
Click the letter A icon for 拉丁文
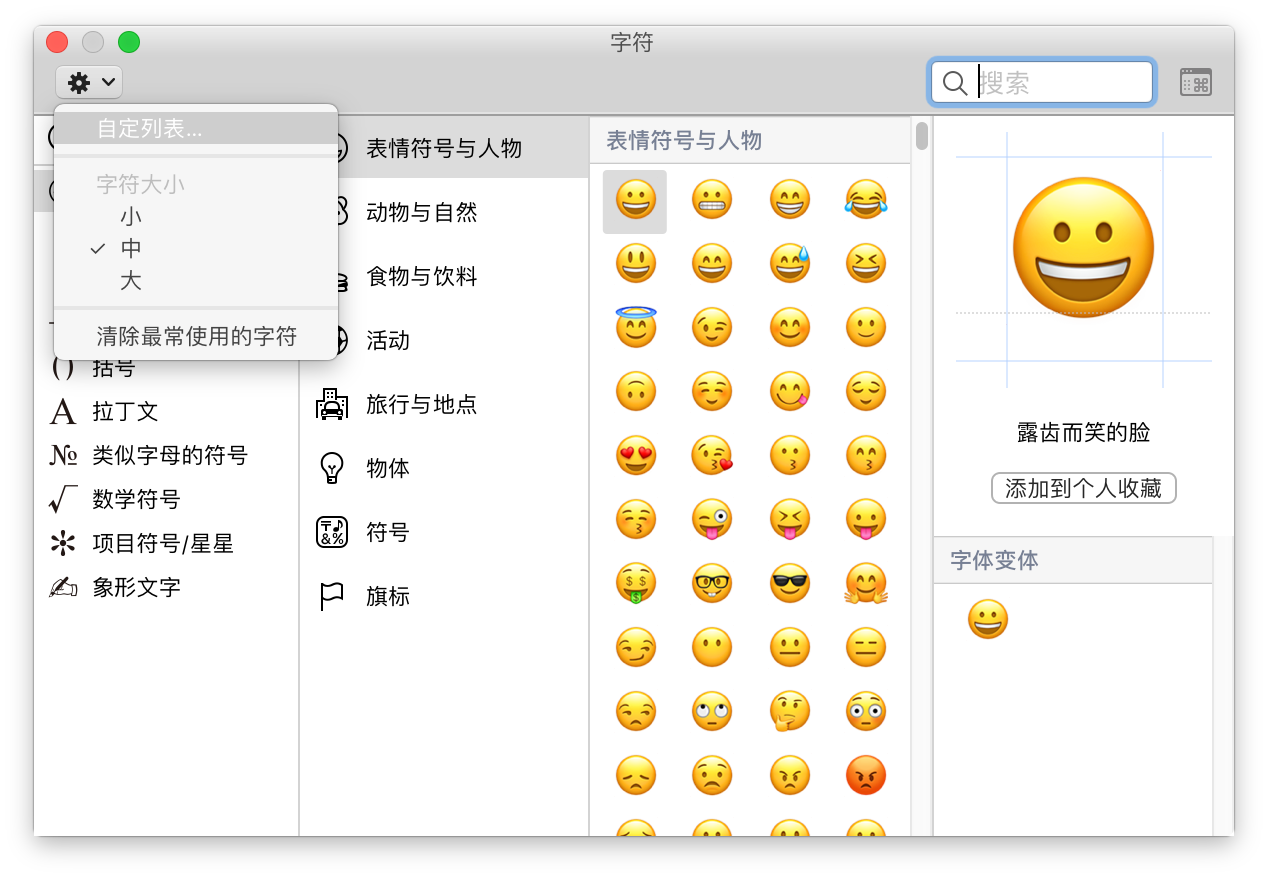[63, 411]
